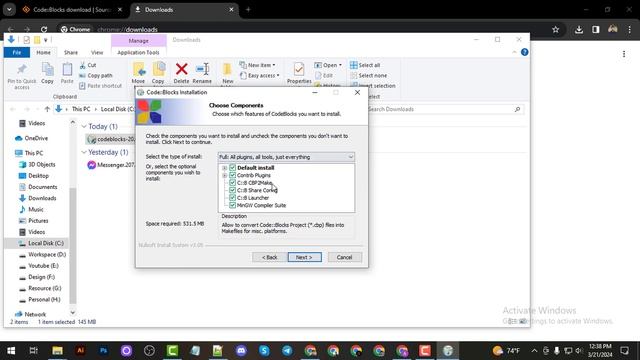Uncheck the C::B CBP2Make component
The image size is (640, 360).
232,183
